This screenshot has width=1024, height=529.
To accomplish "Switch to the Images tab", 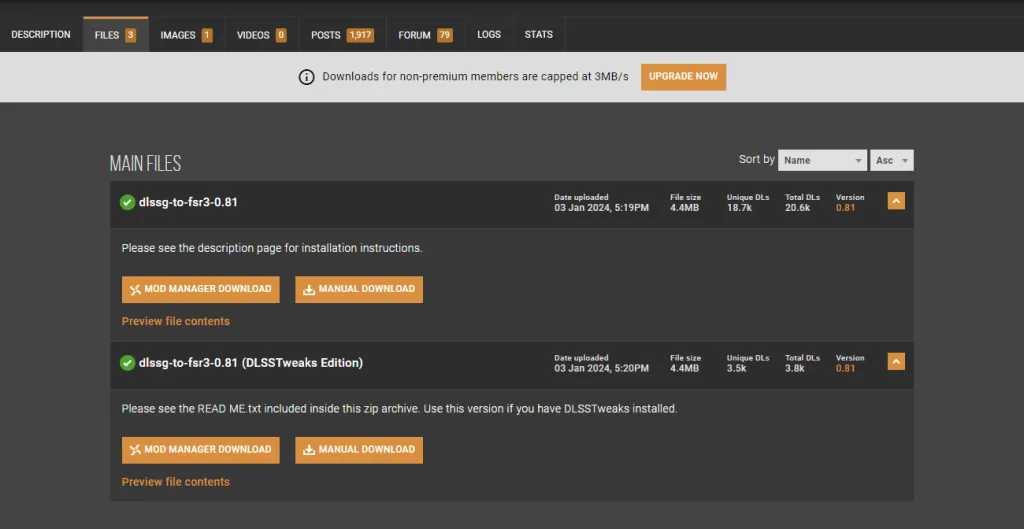I will tap(186, 35).
